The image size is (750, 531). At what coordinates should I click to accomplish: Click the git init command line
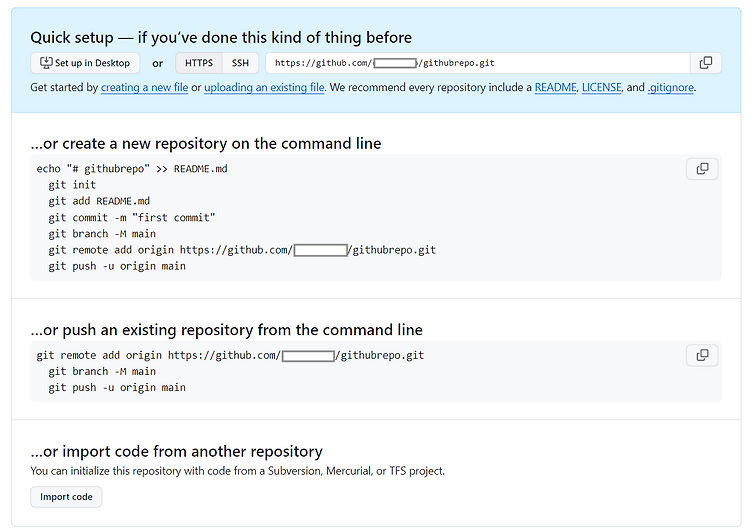72,185
